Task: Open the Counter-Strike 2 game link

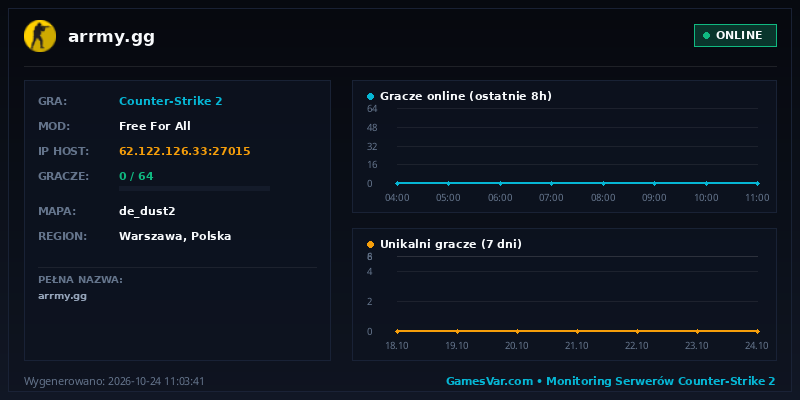Action: 170,101
